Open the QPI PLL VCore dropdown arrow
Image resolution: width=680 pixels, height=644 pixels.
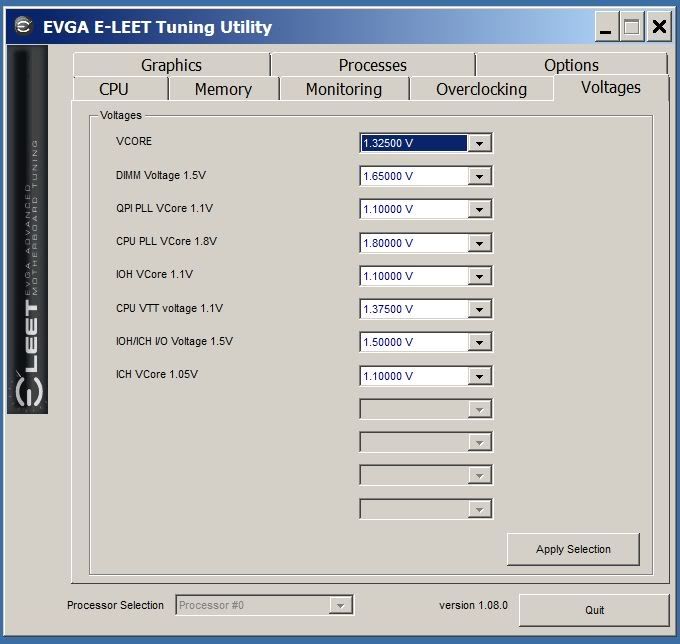coord(479,209)
